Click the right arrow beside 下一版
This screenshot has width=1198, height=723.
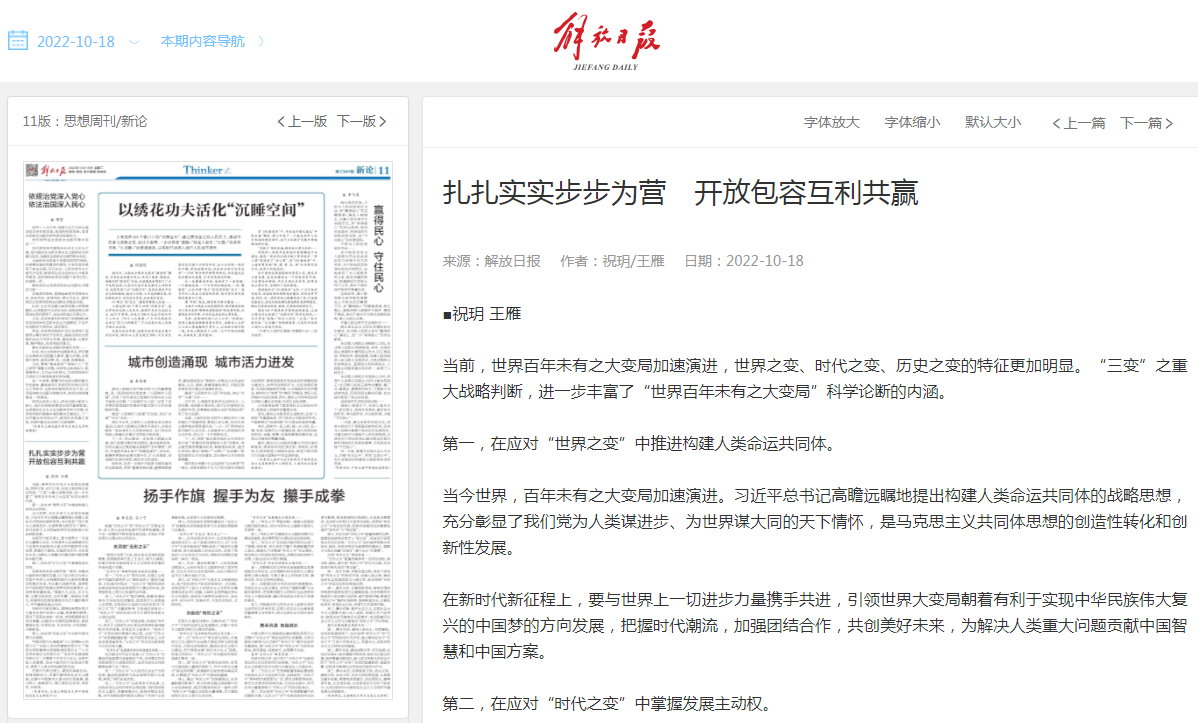(x=382, y=122)
